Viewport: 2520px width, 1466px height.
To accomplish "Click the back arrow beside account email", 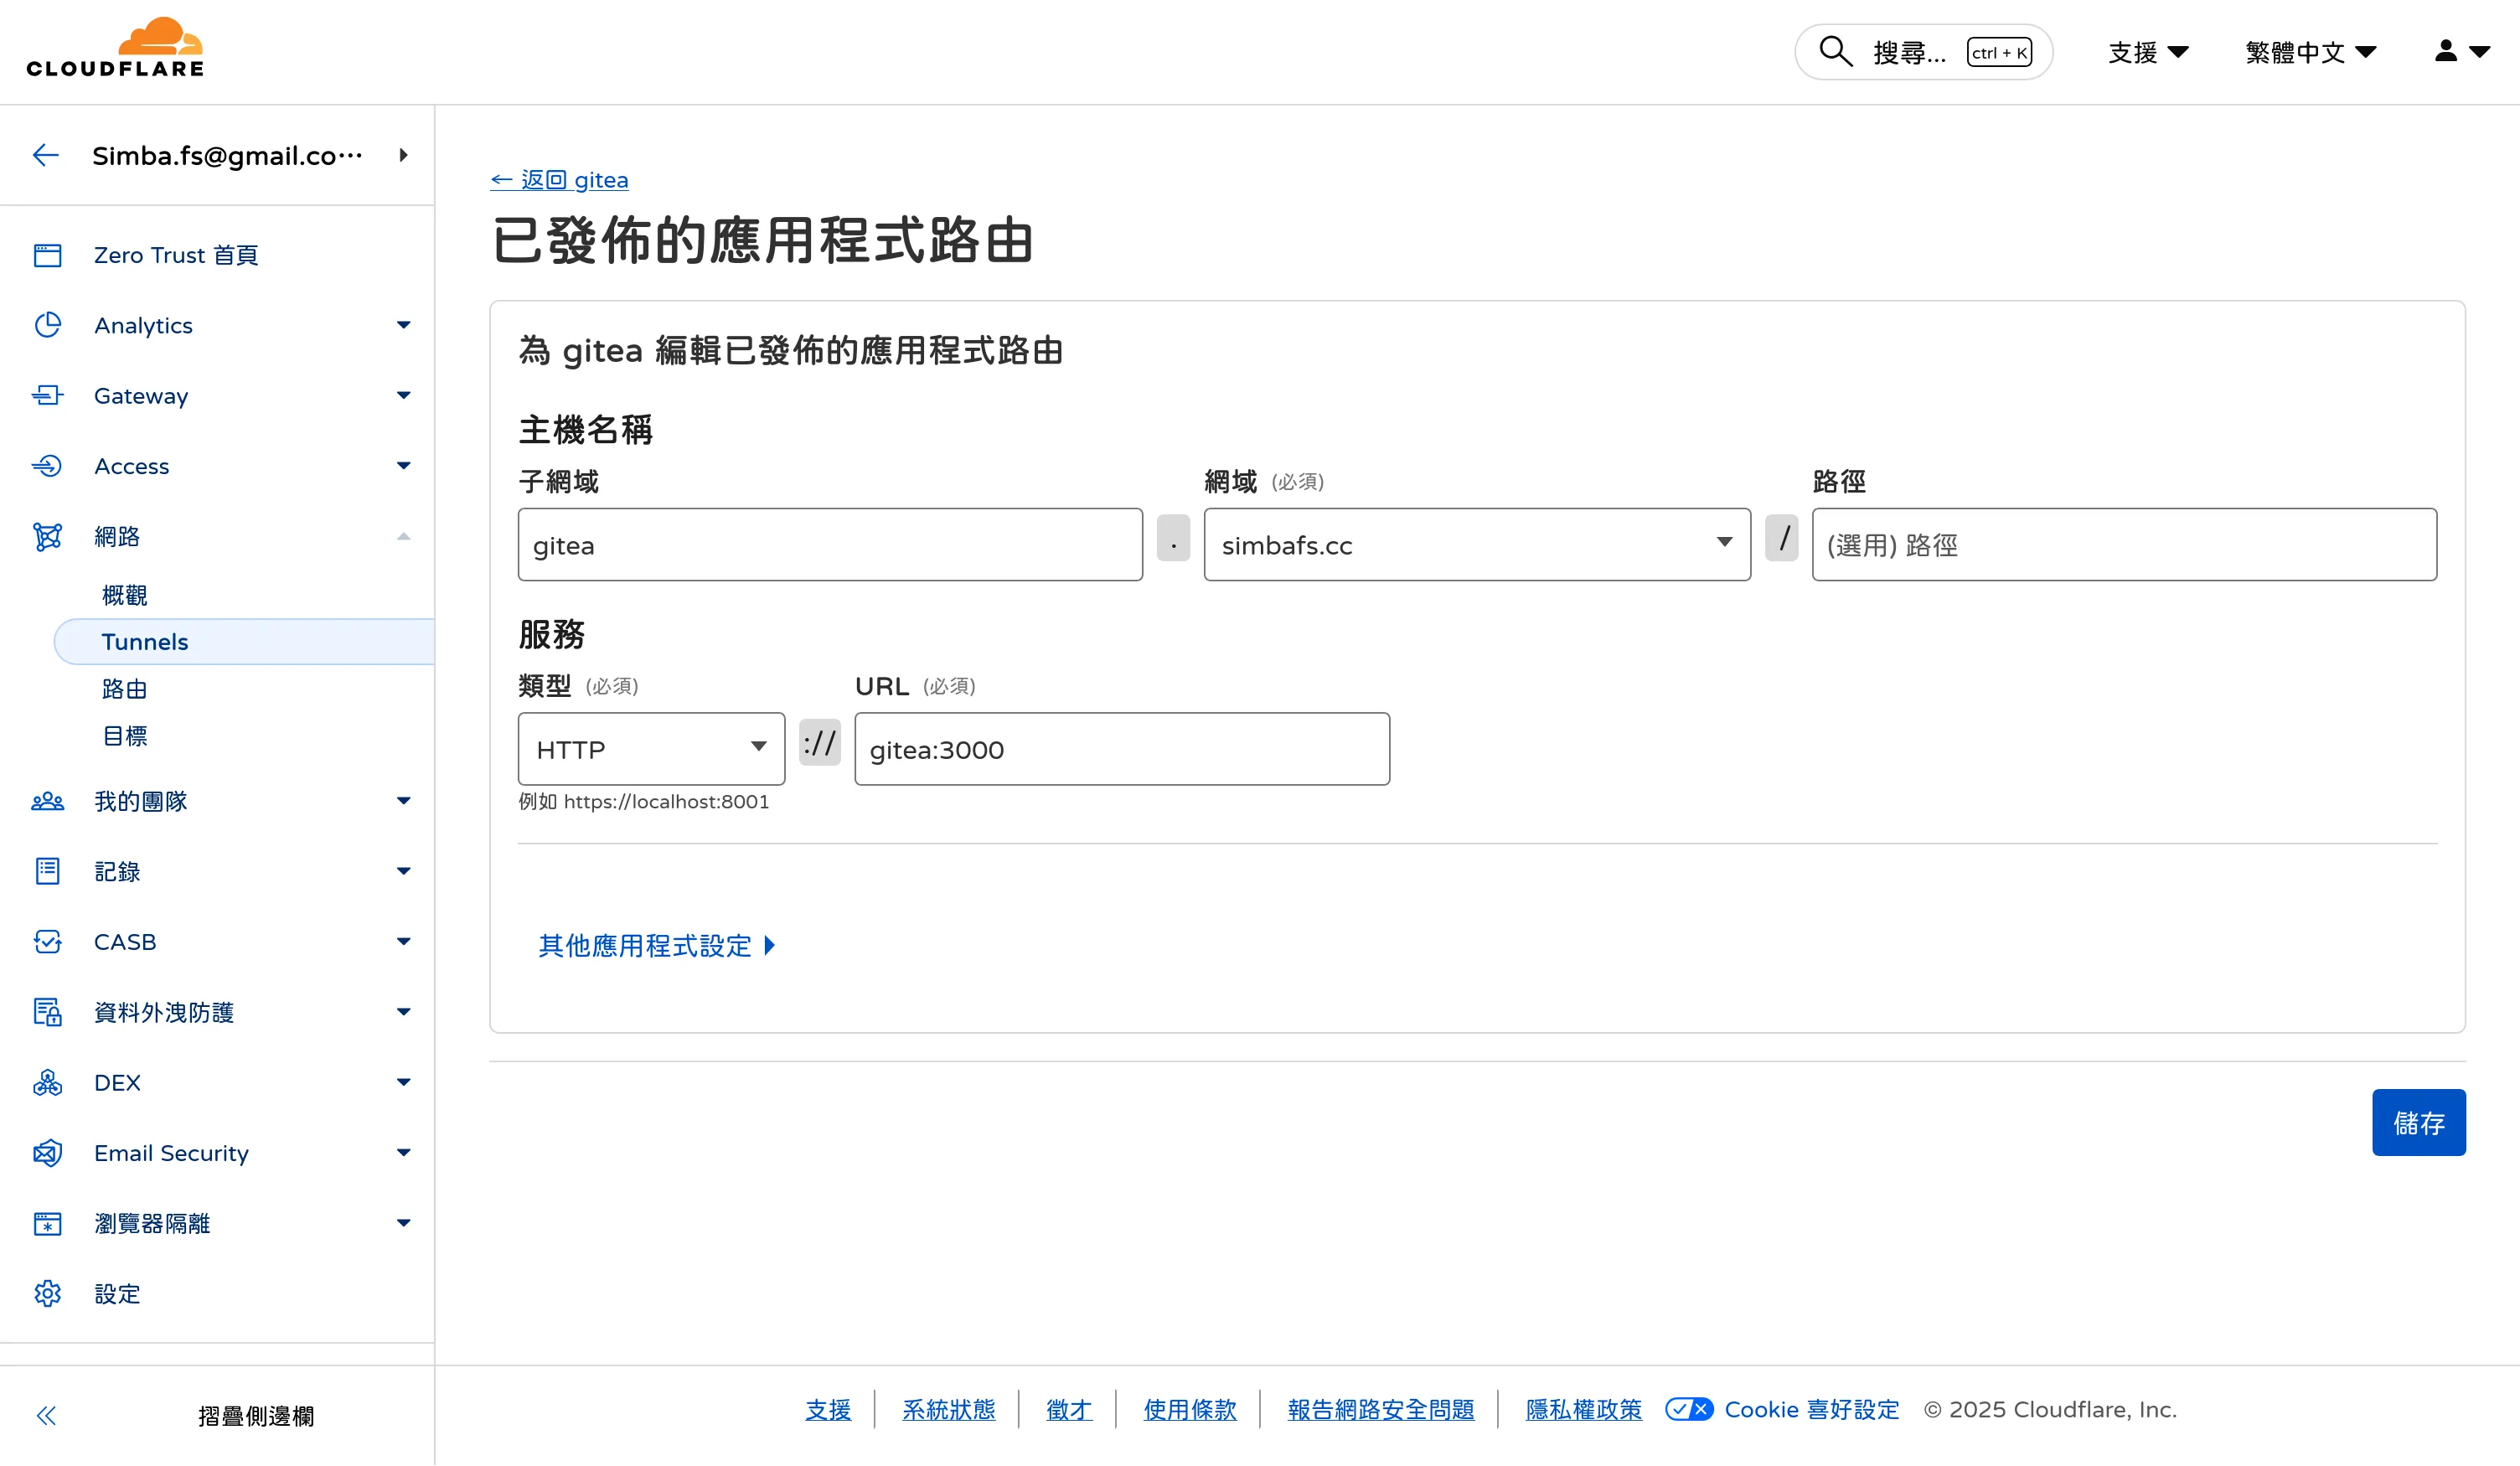I will 46,155.
